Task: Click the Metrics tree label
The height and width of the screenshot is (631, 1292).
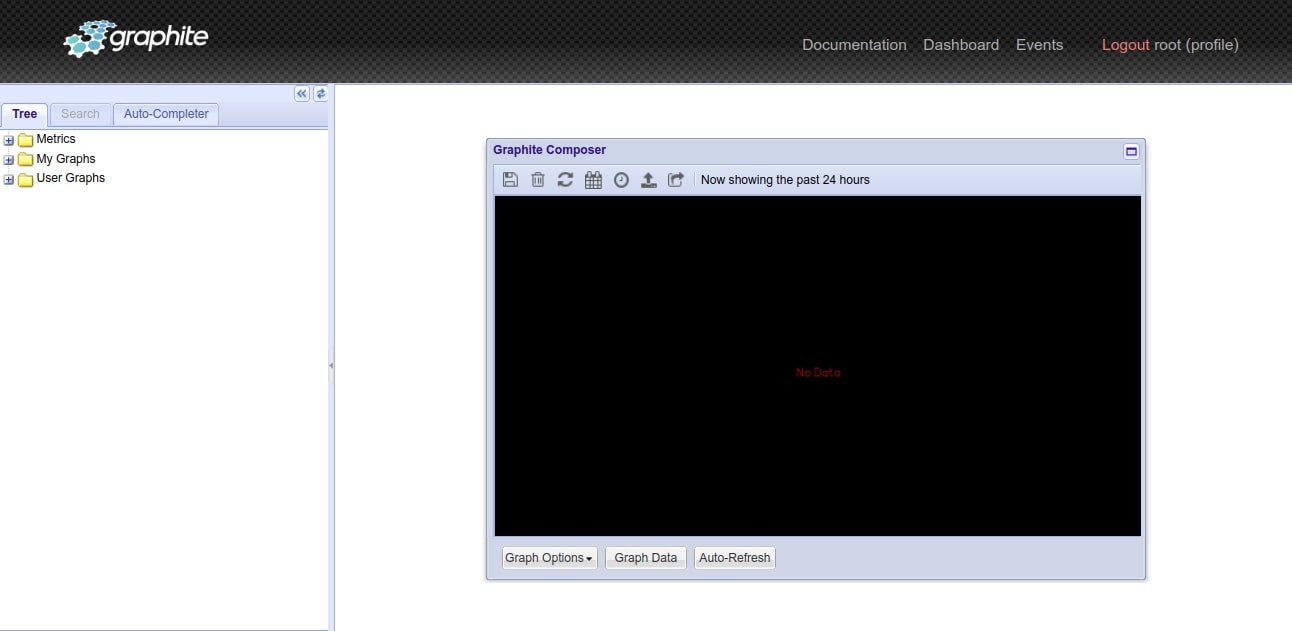Action: tap(56, 139)
